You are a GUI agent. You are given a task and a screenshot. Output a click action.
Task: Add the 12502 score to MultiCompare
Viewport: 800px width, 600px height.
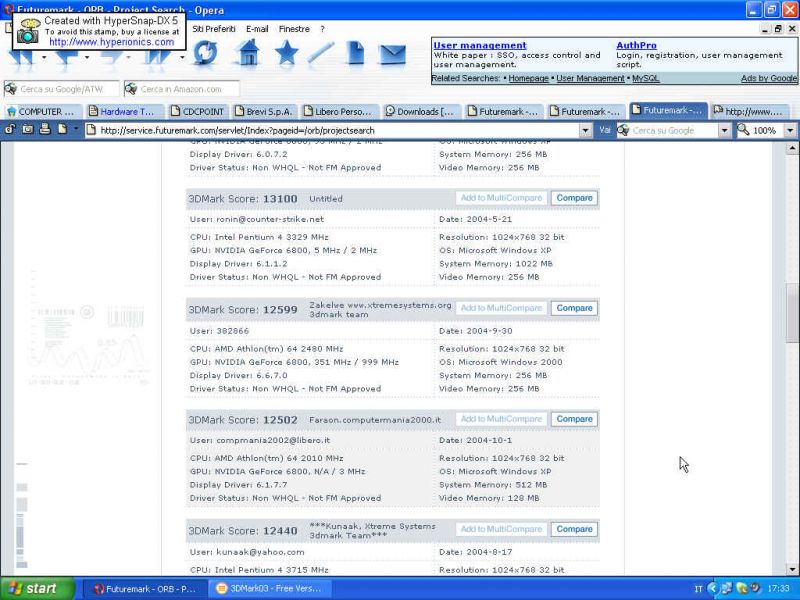click(x=502, y=419)
